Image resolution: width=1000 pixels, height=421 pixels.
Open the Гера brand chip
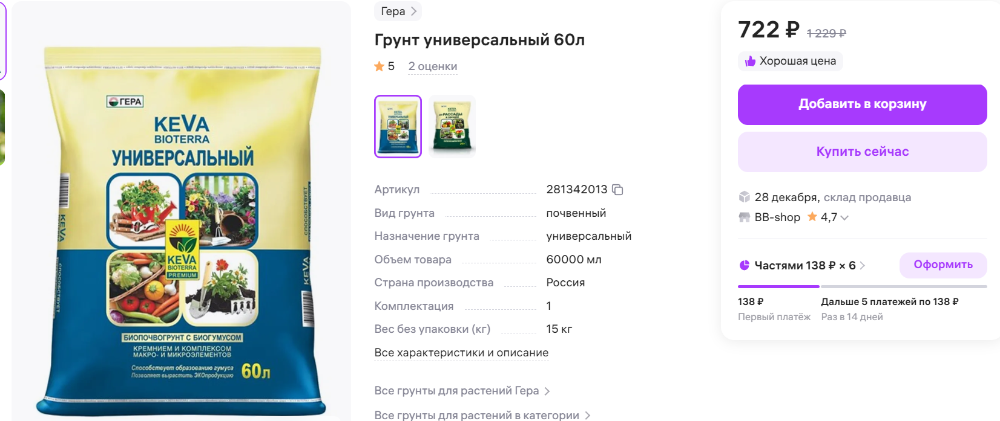398,11
